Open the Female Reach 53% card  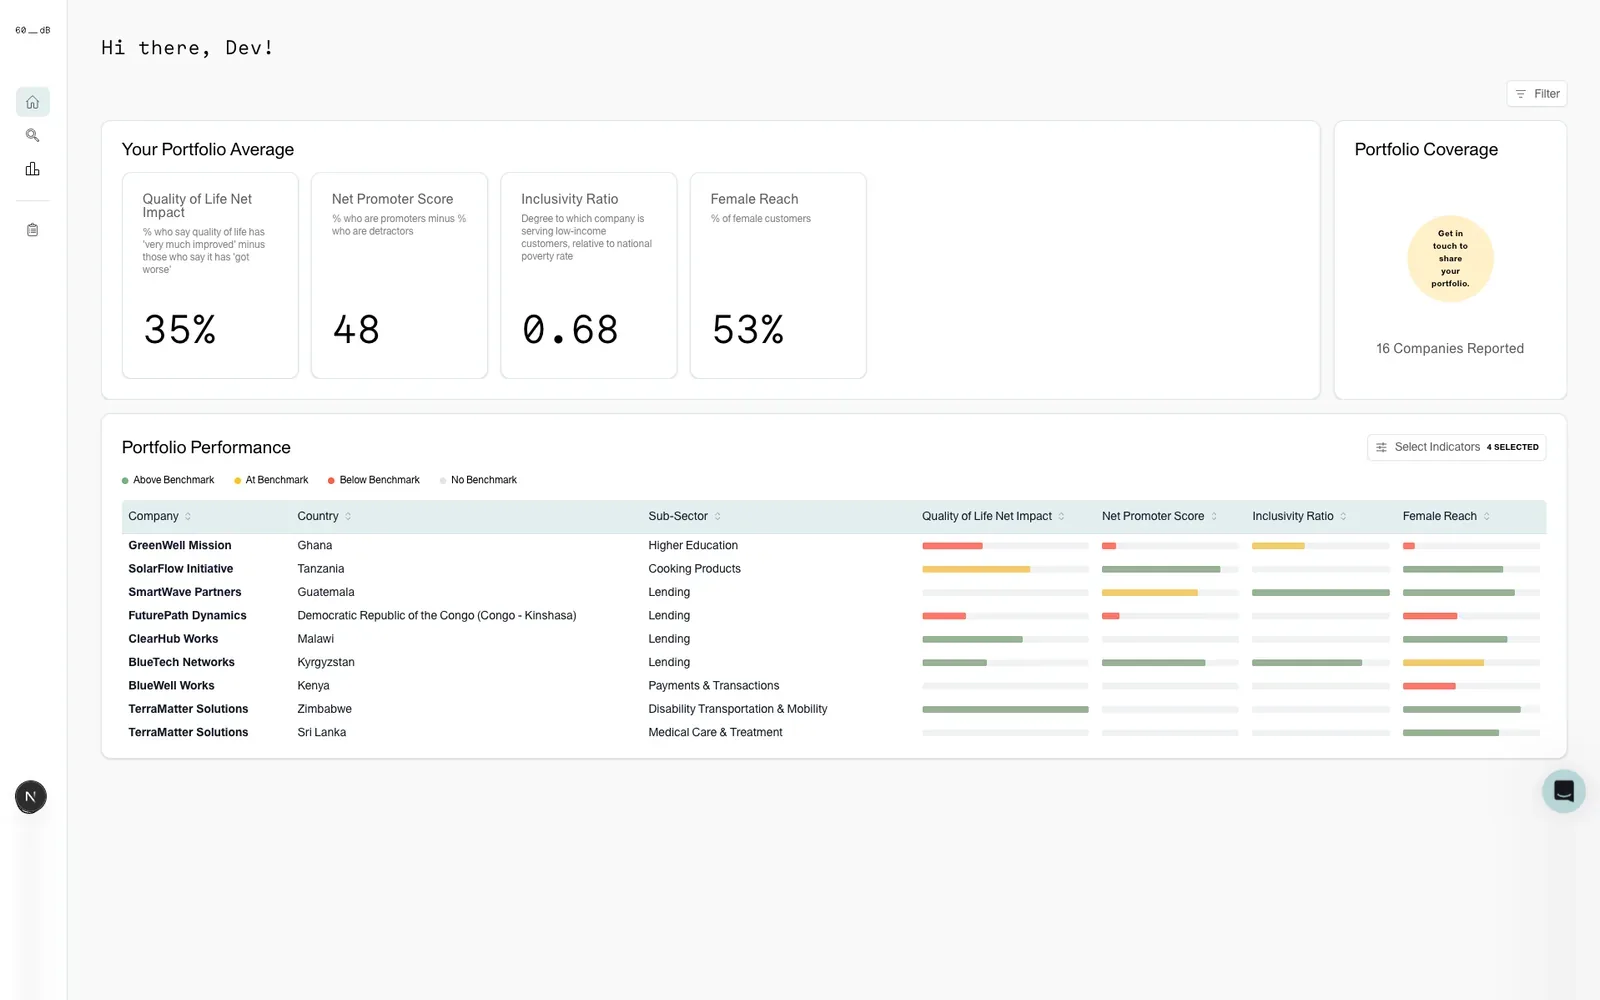tap(778, 275)
